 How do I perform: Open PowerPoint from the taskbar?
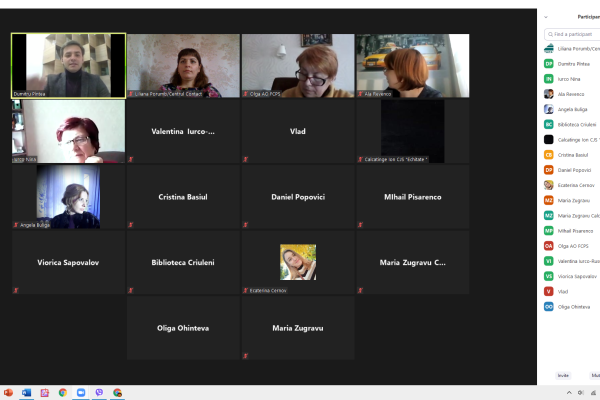(x=8, y=393)
